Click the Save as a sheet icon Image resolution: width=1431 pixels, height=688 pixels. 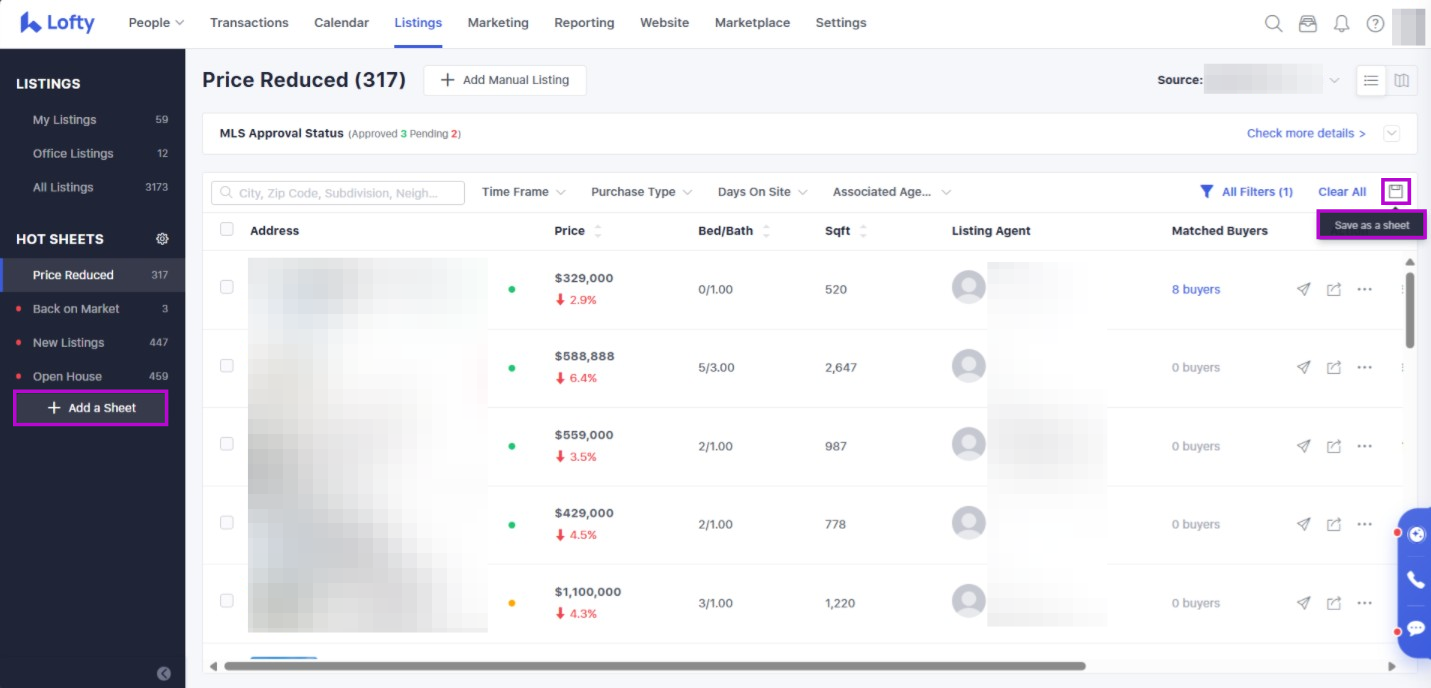pos(1396,191)
